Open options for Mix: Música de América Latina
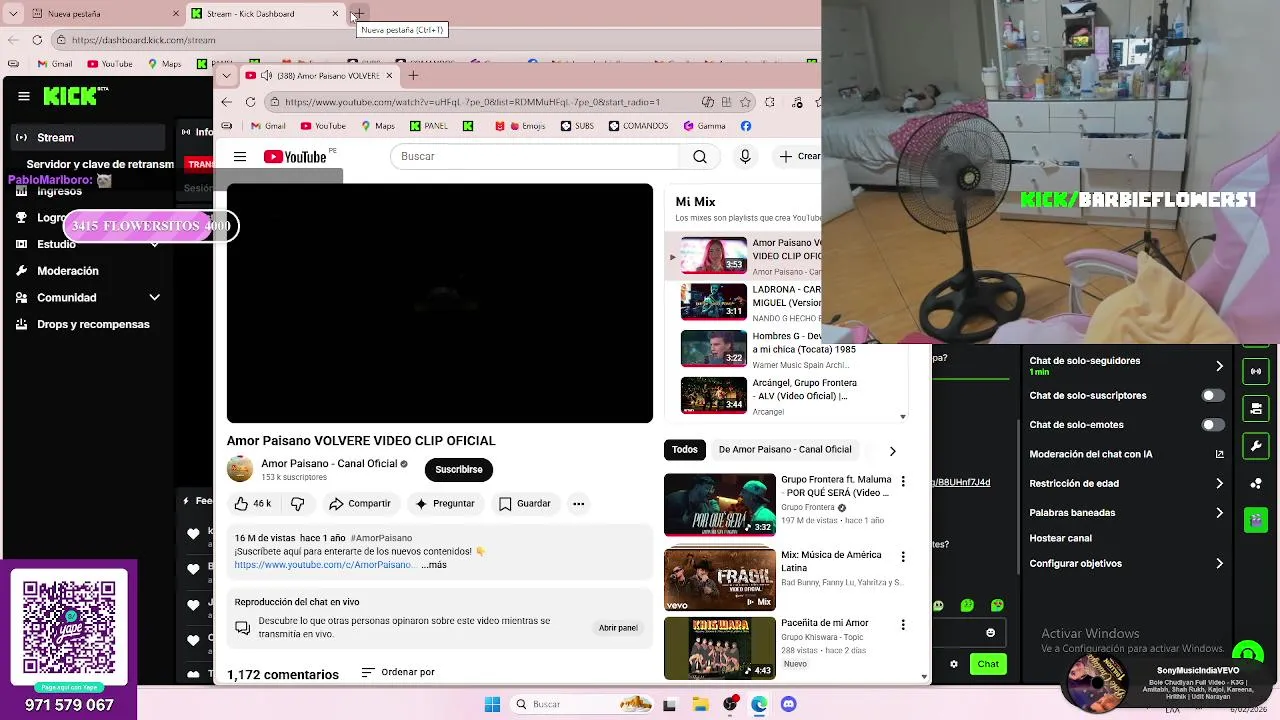Image resolution: width=1280 pixels, height=720 pixels. click(903, 556)
